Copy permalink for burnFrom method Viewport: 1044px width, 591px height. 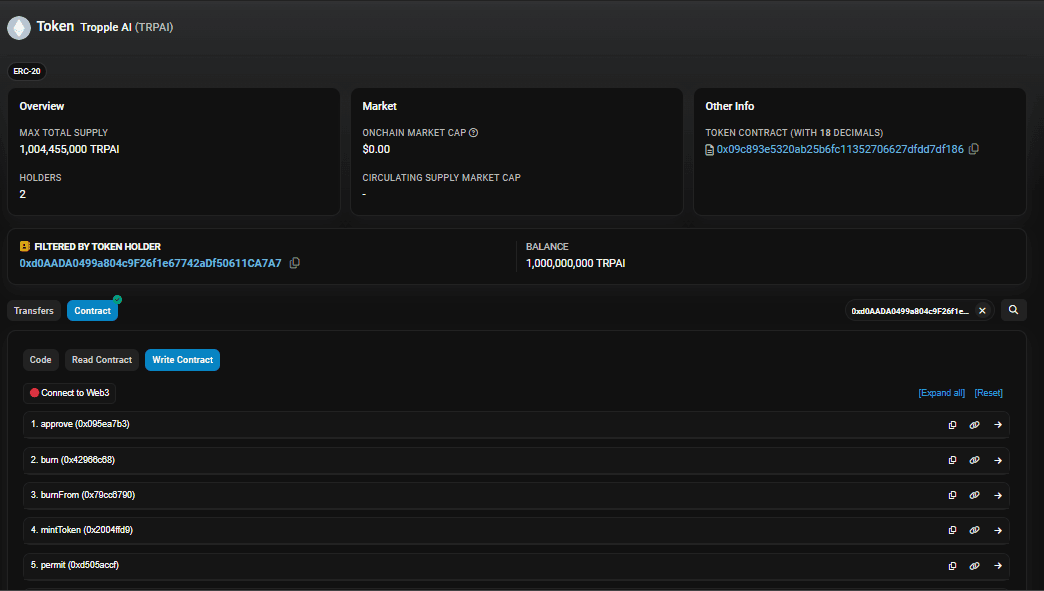975,495
